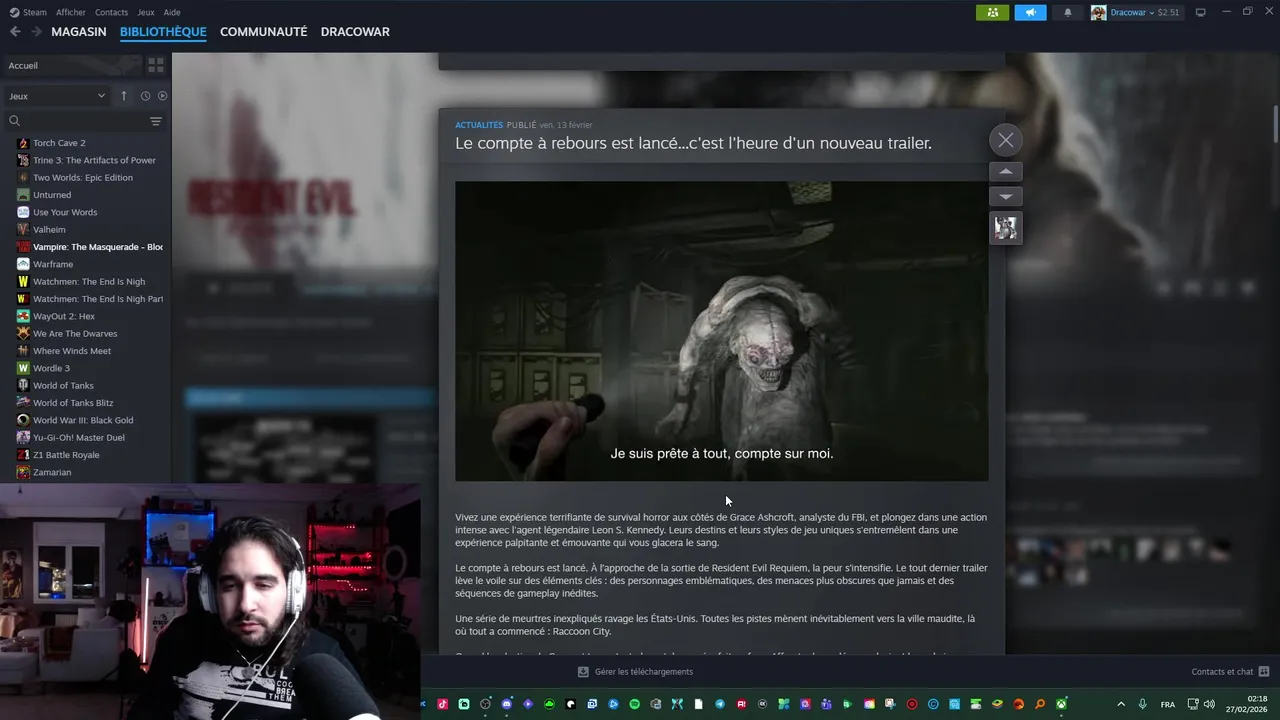Image resolution: width=1280 pixels, height=720 pixels.
Task: Open the taskbar volume control
Action: tap(1209, 704)
